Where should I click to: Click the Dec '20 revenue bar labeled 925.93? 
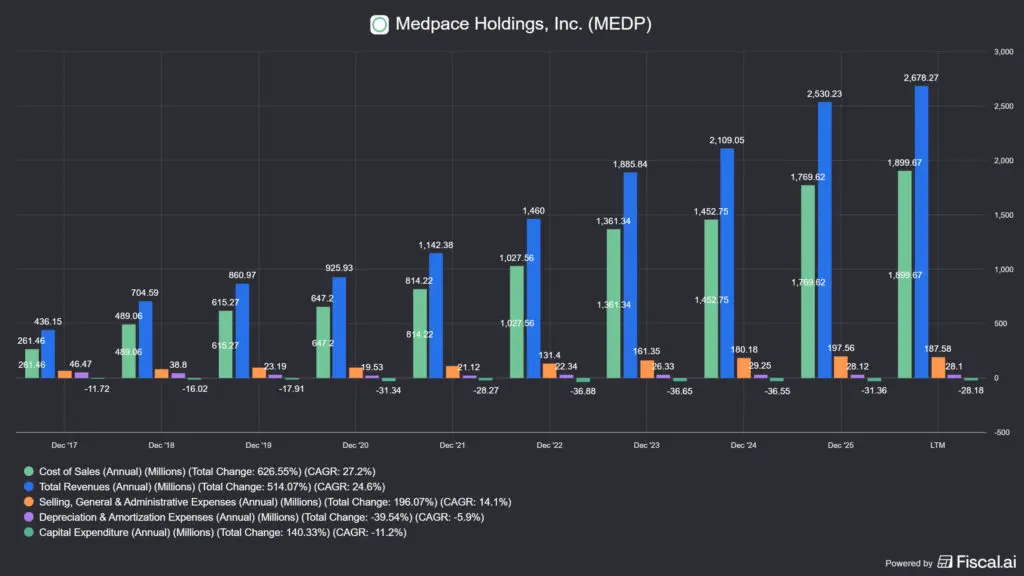tap(340, 327)
